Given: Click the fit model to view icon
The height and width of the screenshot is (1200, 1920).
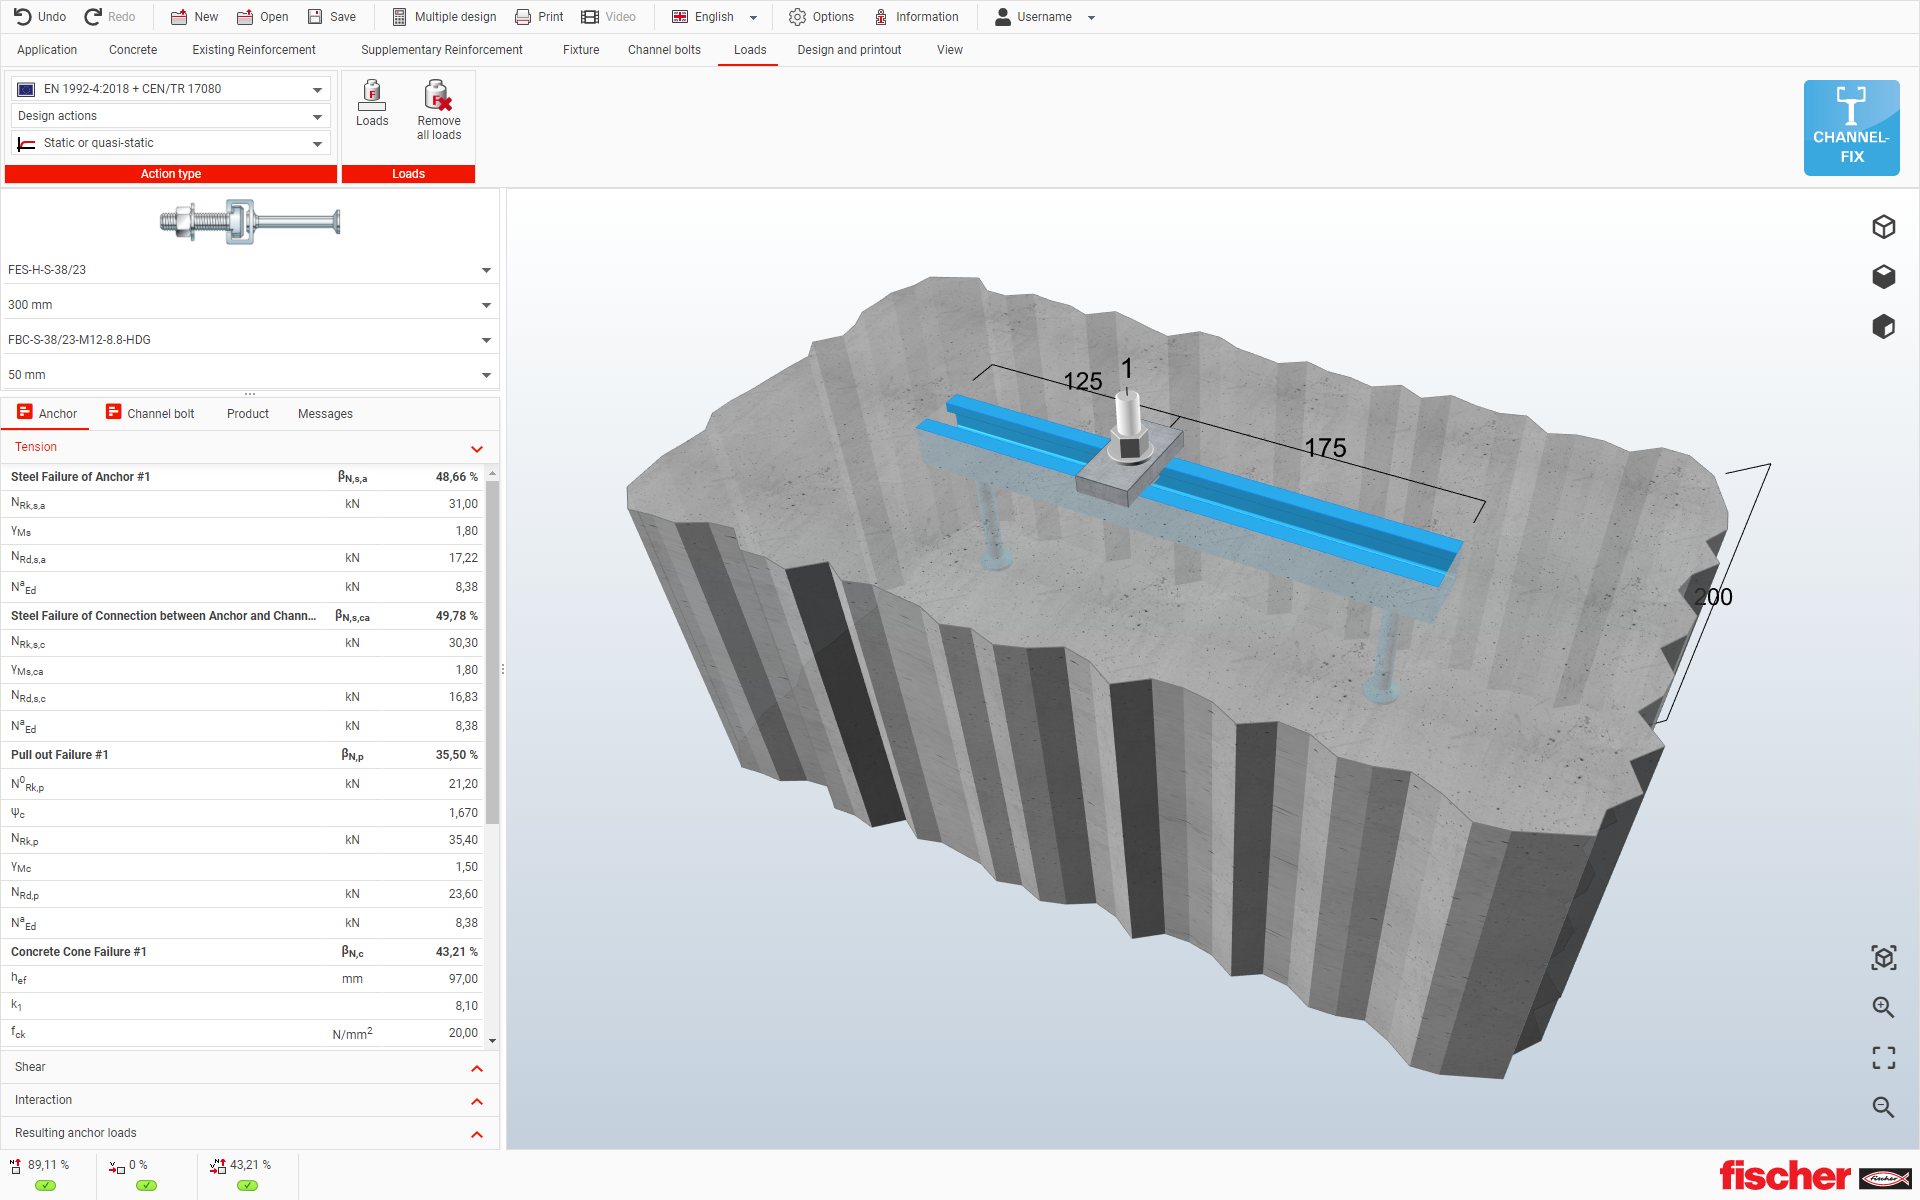Looking at the screenshot, I should click(x=1883, y=958).
